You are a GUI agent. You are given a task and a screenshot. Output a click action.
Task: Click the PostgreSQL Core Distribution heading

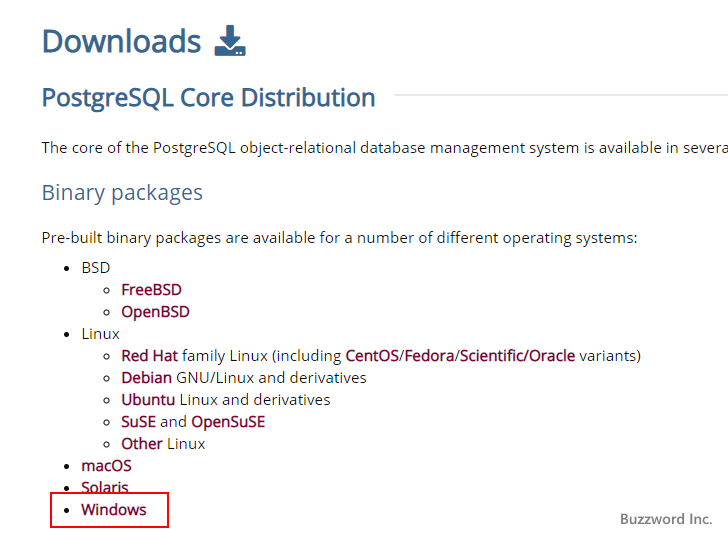click(x=208, y=98)
